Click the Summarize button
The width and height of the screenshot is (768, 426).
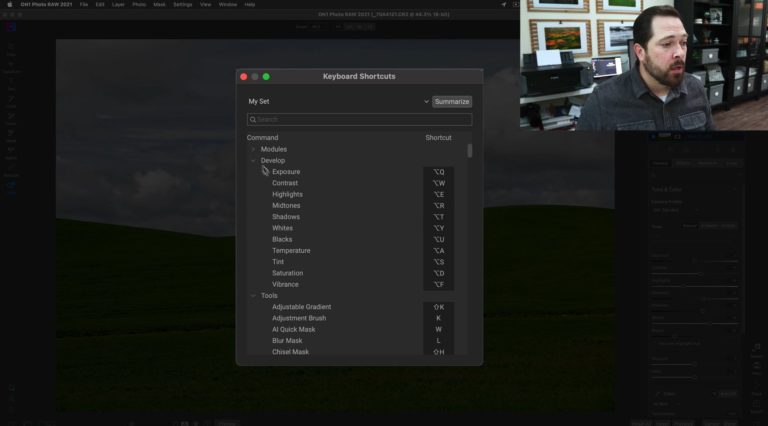tap(452, 101)
